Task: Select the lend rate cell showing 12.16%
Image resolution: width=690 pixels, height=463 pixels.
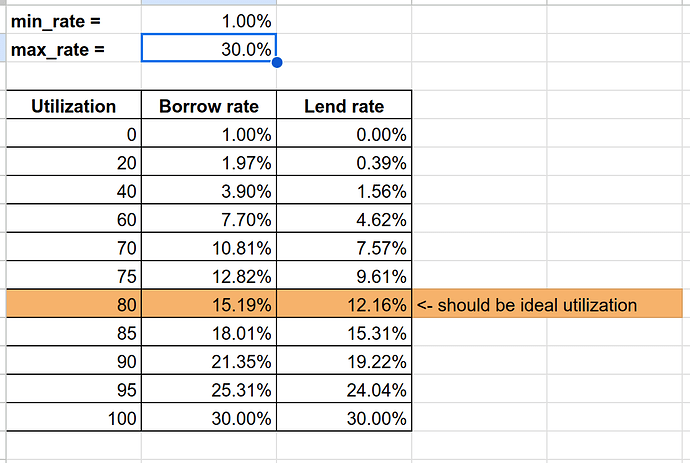Action: click(x=344, y=303)
